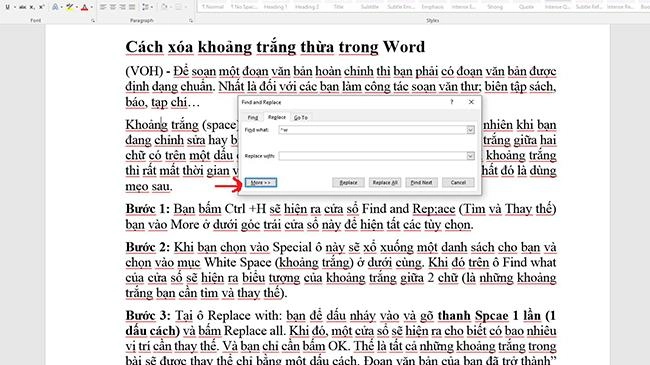
Task: Apply superscript formatting
Action: pyautogui.click(x=41, y=7)
